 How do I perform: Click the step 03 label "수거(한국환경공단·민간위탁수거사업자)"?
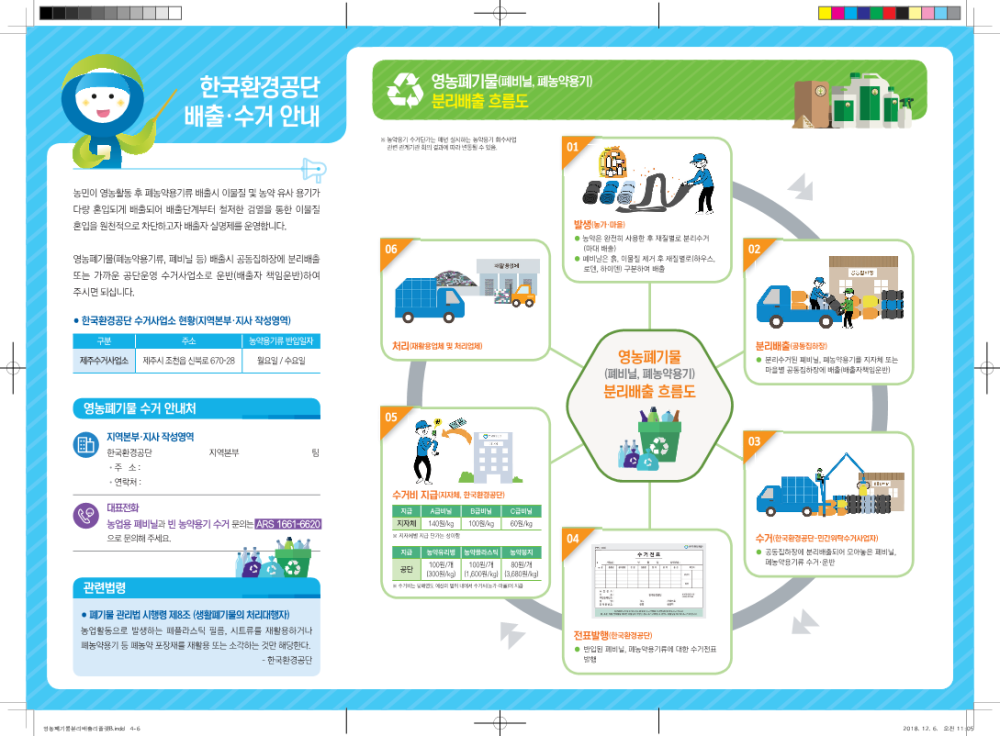pyautogui.click(x=817, y=538)
